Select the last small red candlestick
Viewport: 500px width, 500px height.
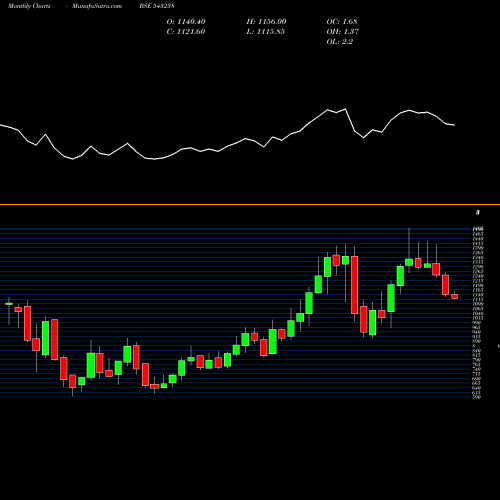pyautogui.click(x=455, y=296)
